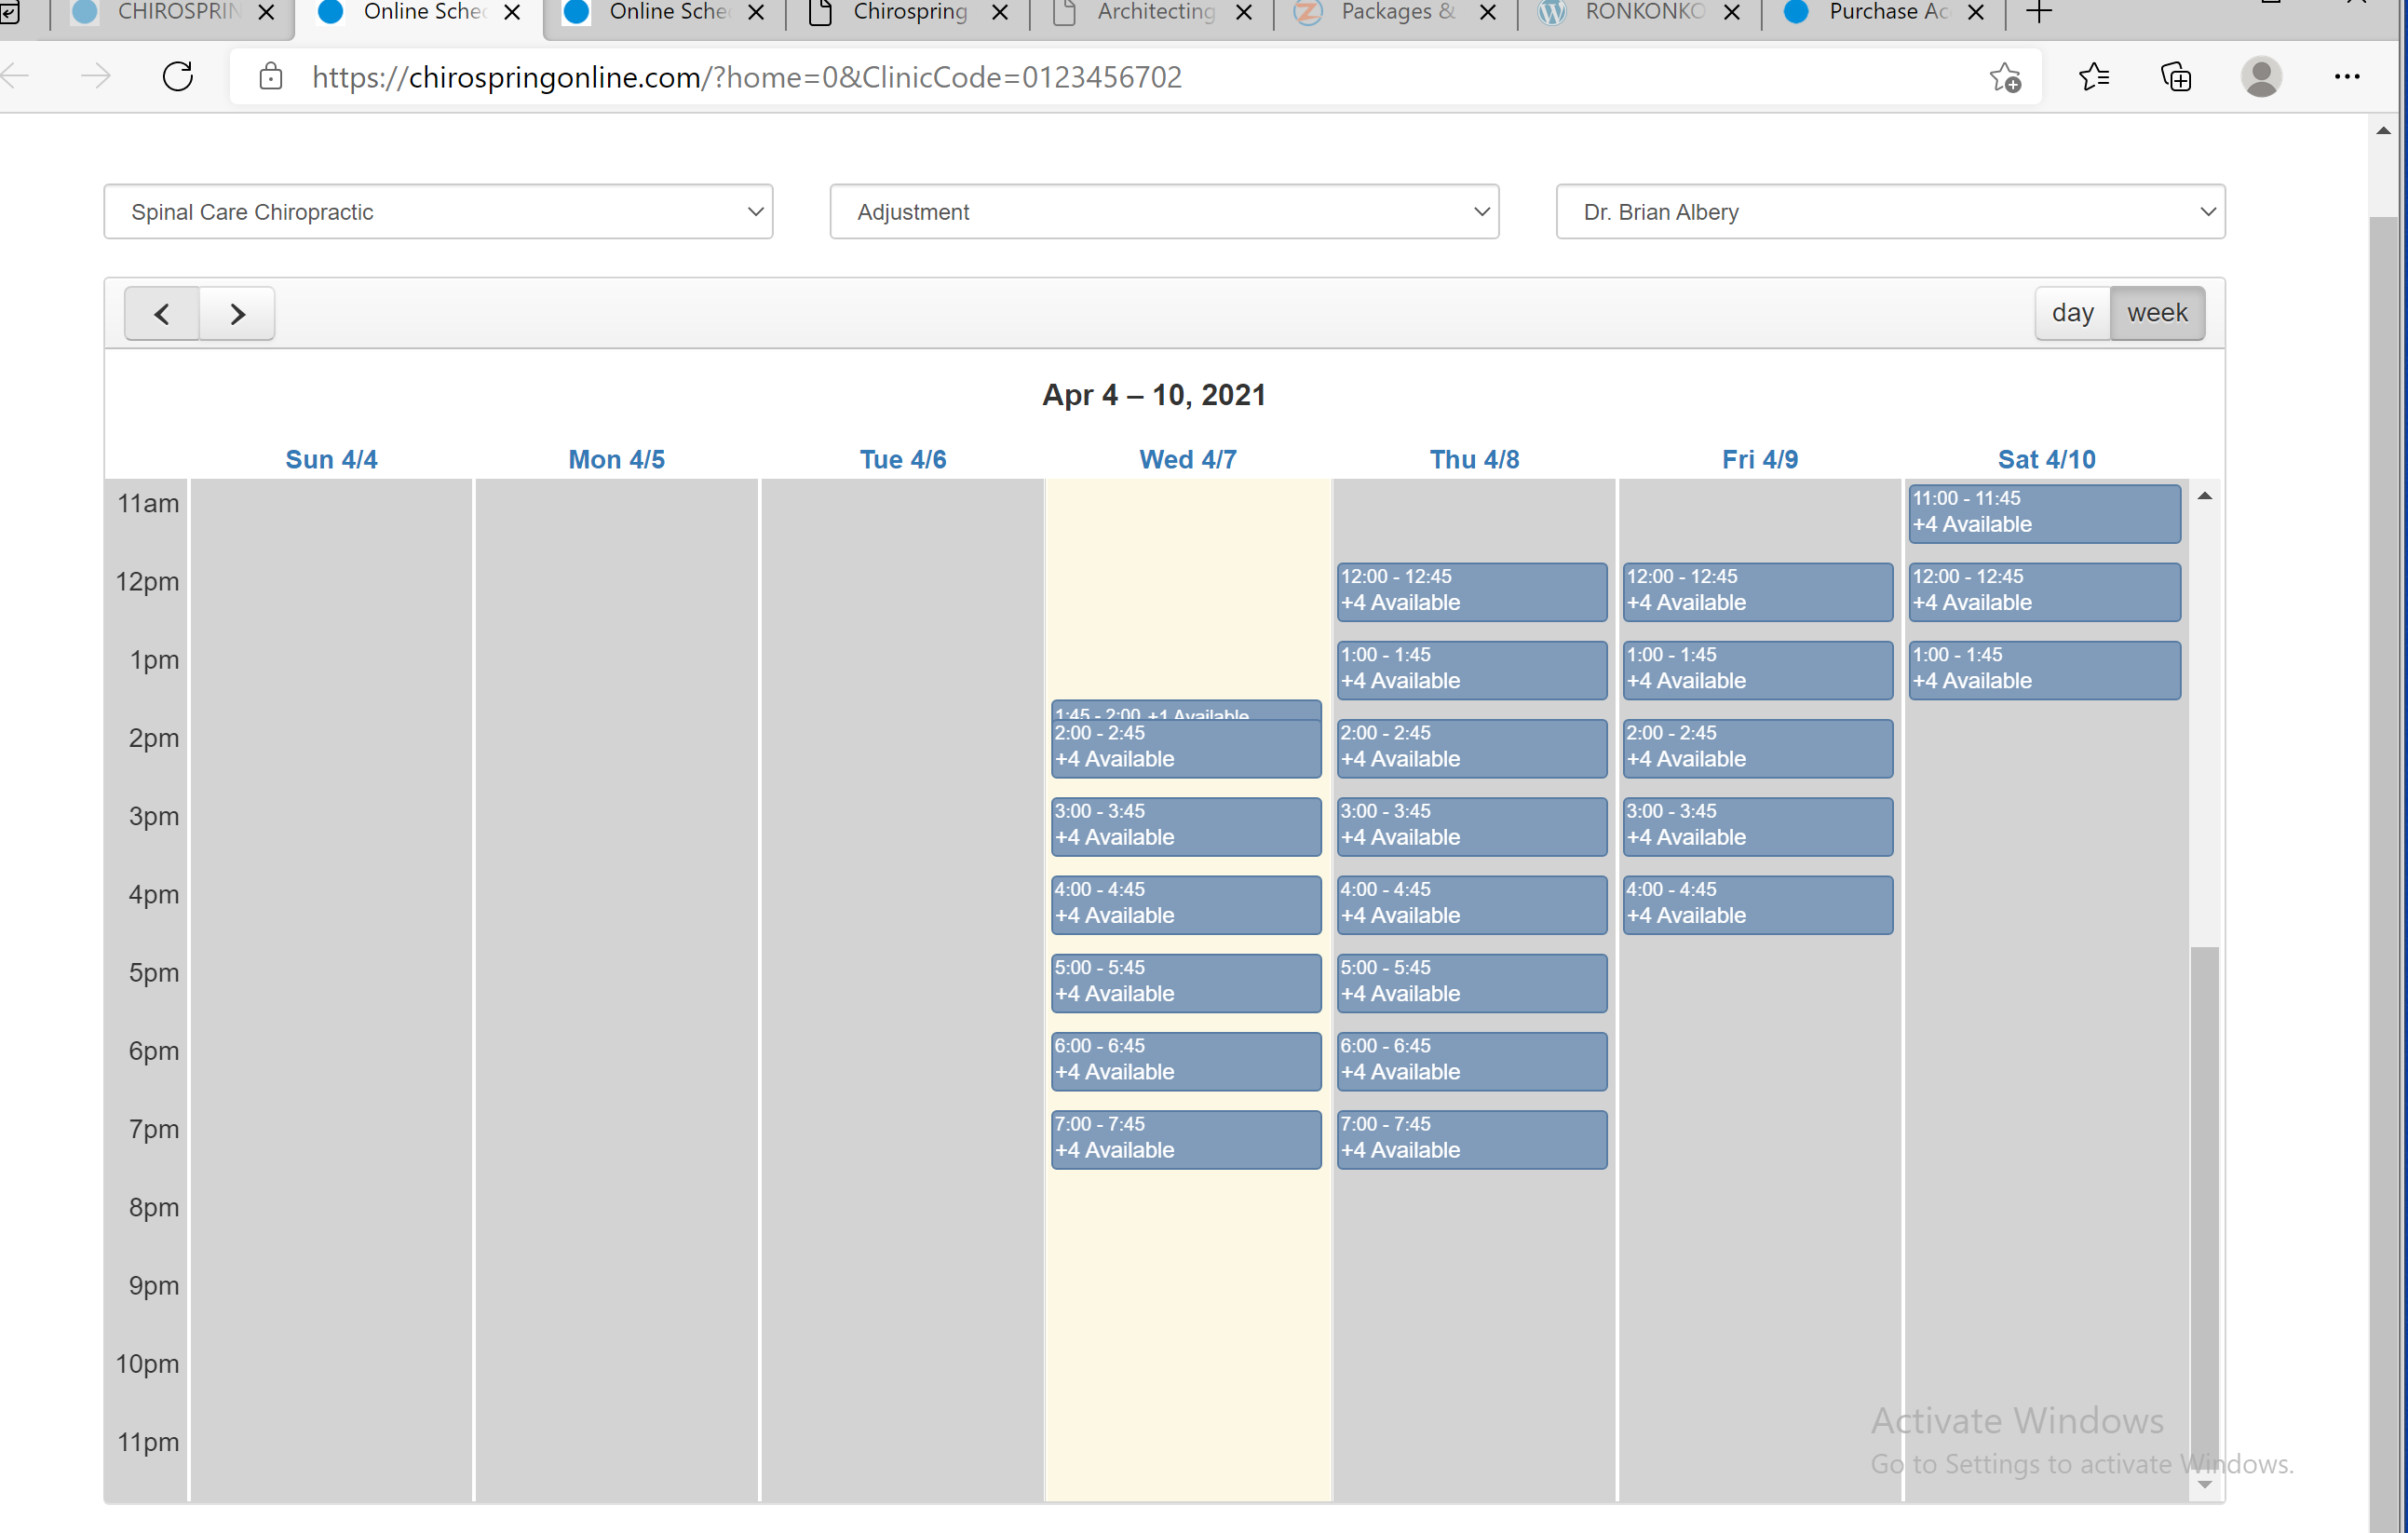This screenshot has width=2408, height=1533.
Task: Switch calendar to day view
Action: pos(2072,313)
